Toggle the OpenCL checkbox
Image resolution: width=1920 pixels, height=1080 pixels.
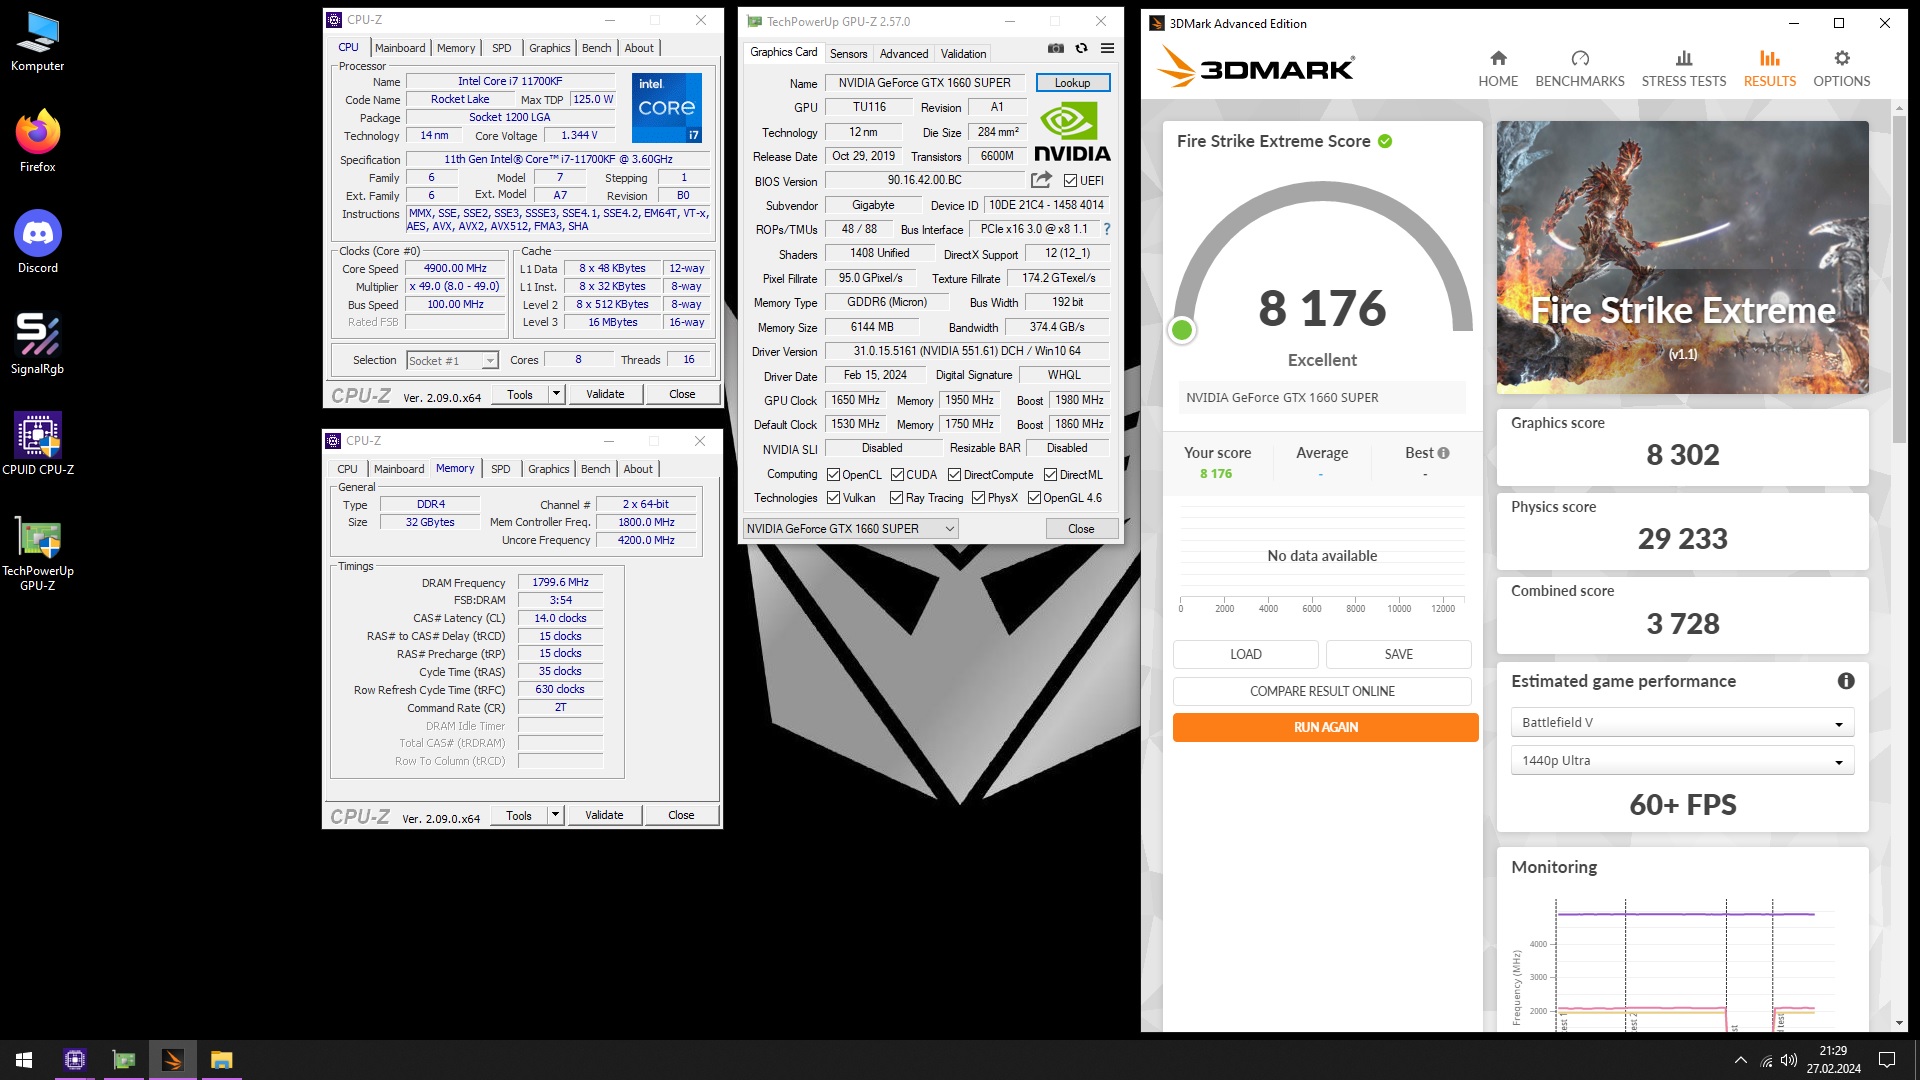click(833, 475)
